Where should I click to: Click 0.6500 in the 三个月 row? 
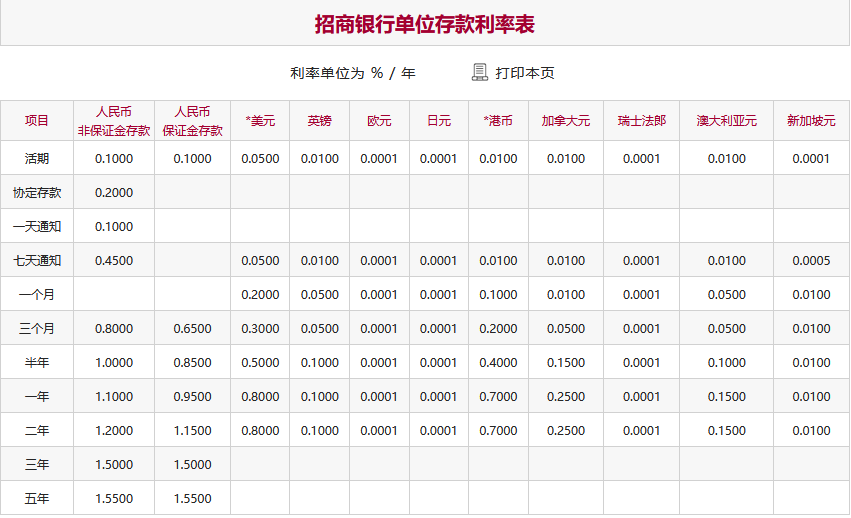coord(193,329)
